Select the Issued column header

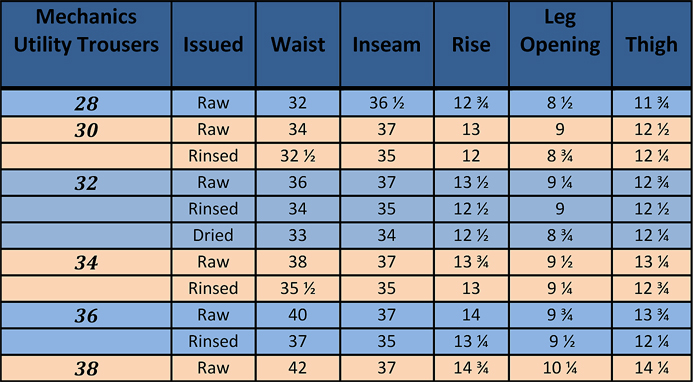(213, 44)
